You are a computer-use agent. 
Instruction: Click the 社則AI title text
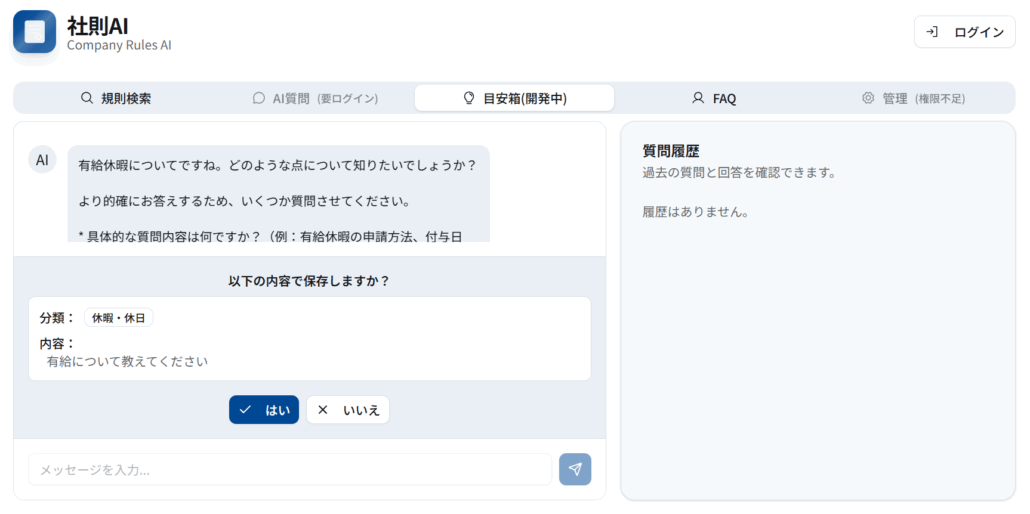coord(98,25)
